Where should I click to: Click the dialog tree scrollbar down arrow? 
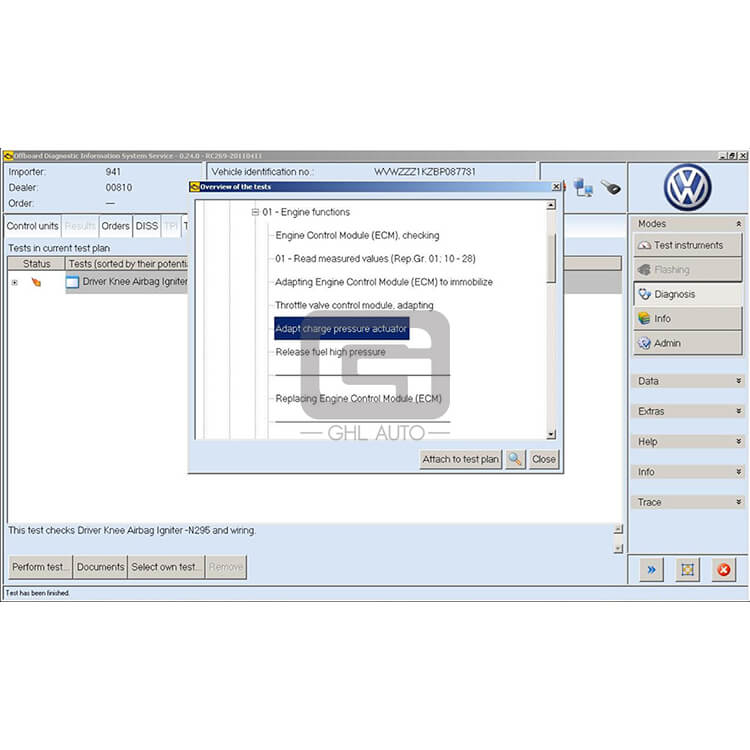click(x=551, y=434)
